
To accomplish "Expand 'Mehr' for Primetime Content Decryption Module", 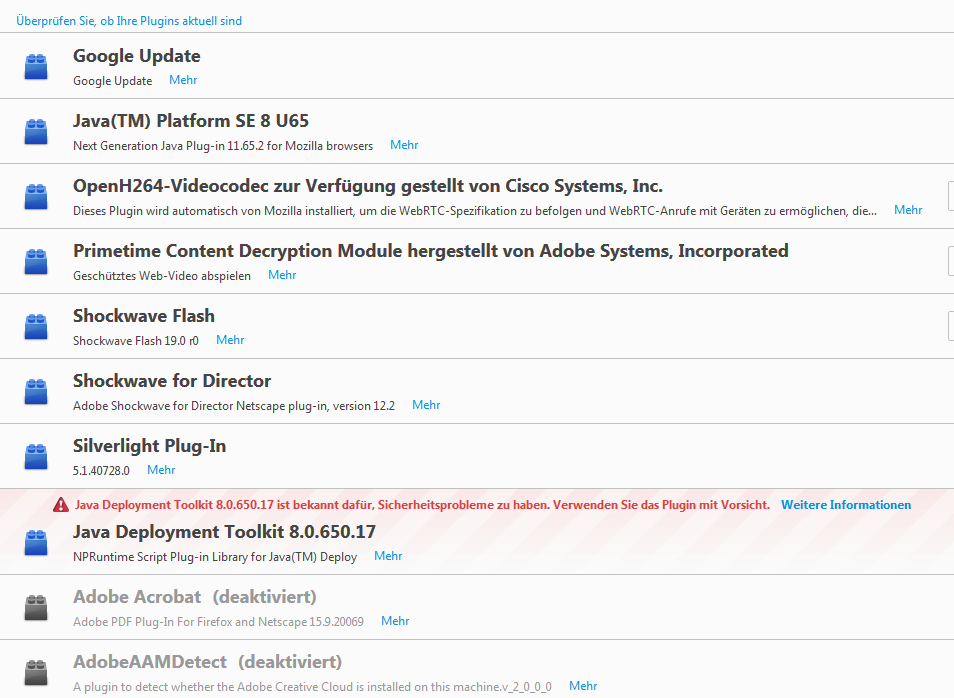I will pos(282,275).
